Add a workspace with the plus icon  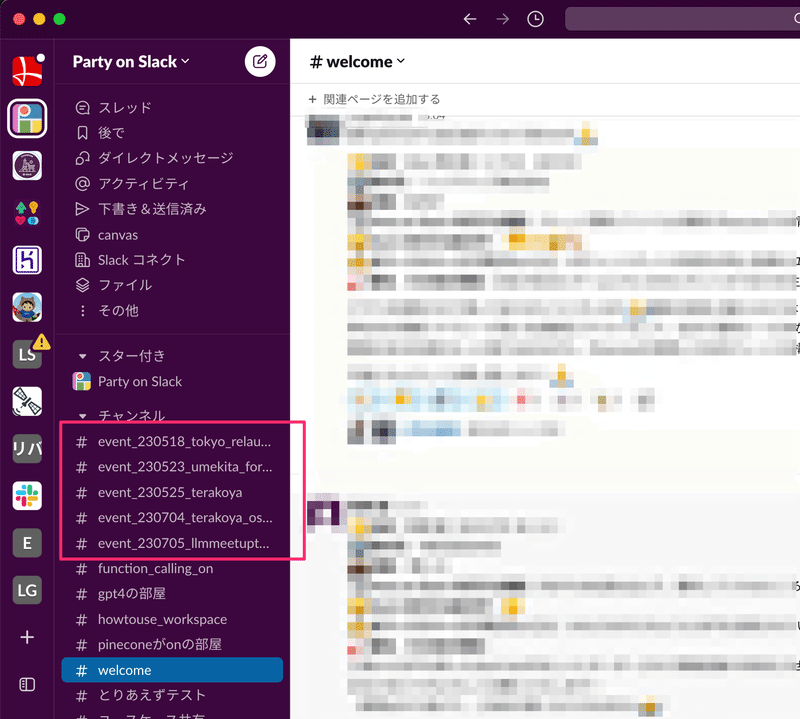[27, 637]
